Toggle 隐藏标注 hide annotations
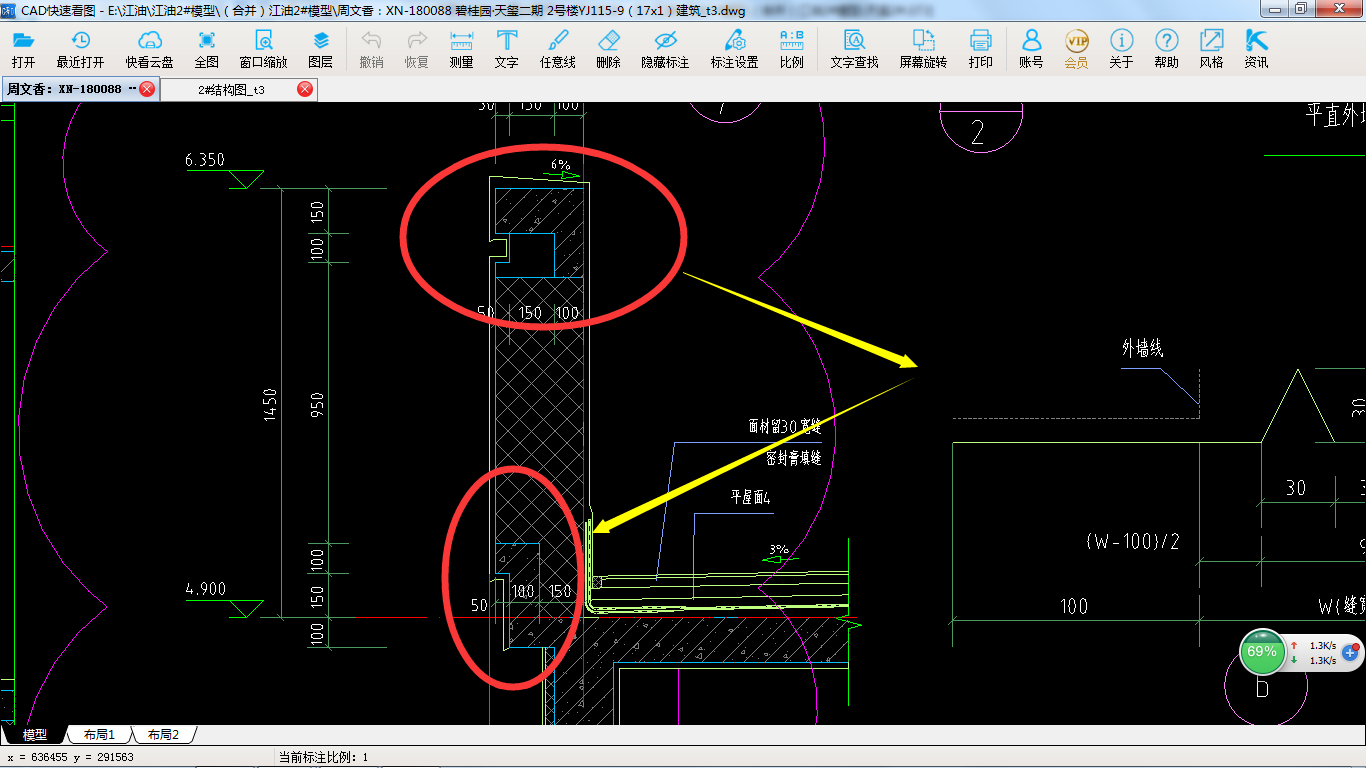 tap(665, 49)
